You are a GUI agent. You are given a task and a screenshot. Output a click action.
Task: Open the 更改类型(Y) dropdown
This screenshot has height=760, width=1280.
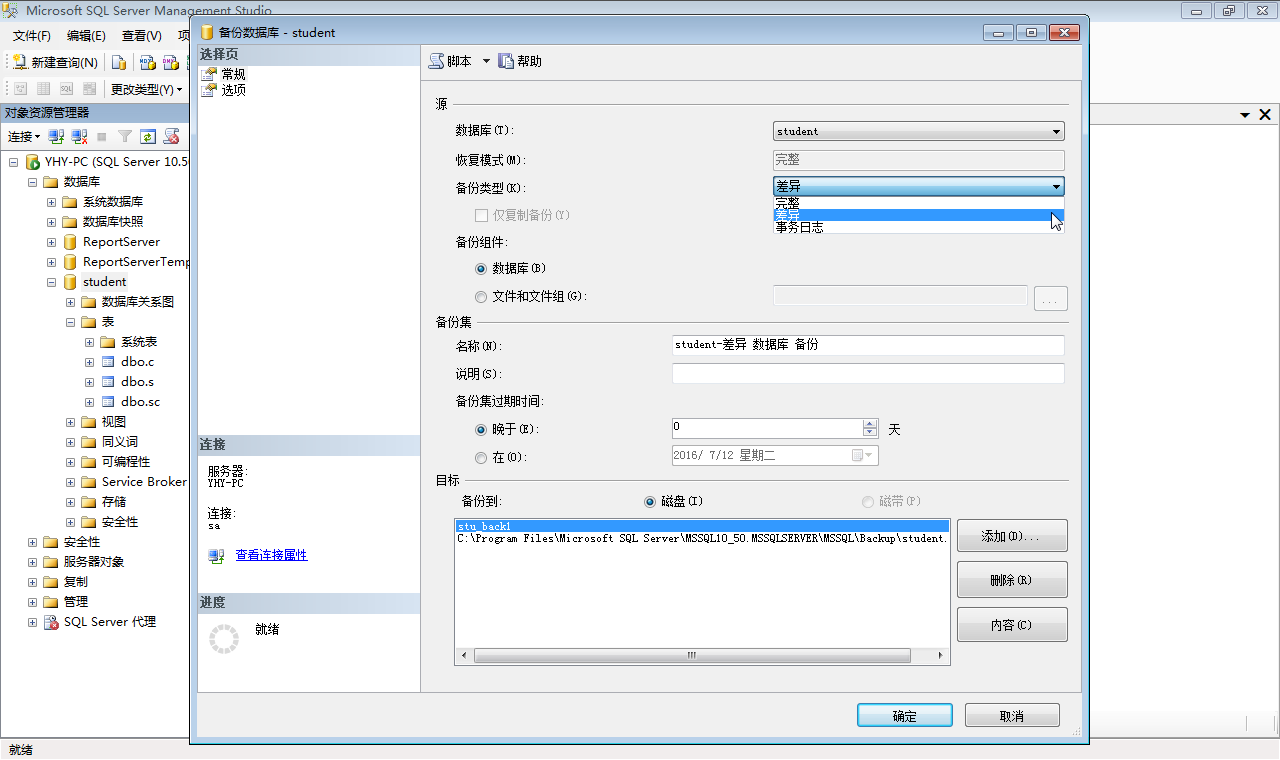click(146, 89)
